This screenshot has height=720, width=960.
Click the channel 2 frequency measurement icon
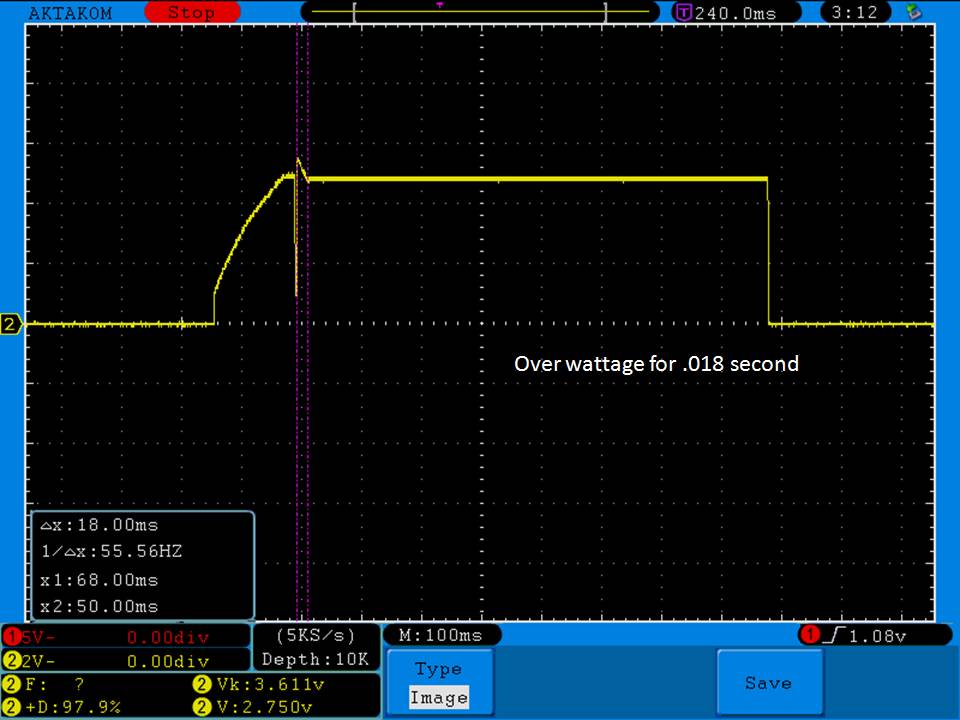pyautogui.click(x=12, y=686)
